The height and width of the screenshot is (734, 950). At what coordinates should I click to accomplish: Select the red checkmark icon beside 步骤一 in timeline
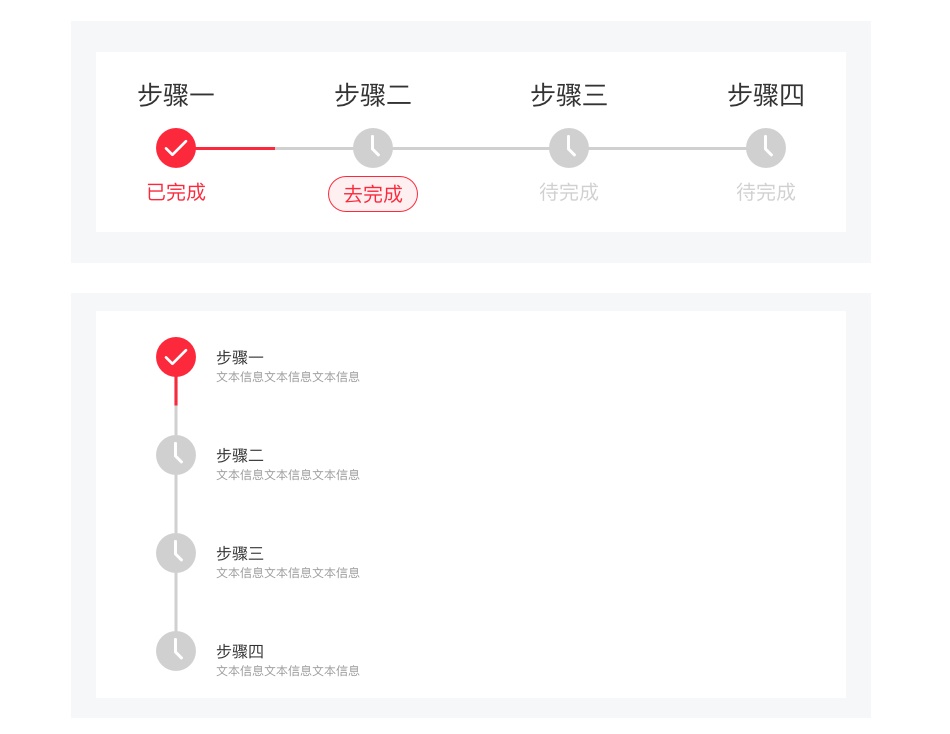coord(176,355)
